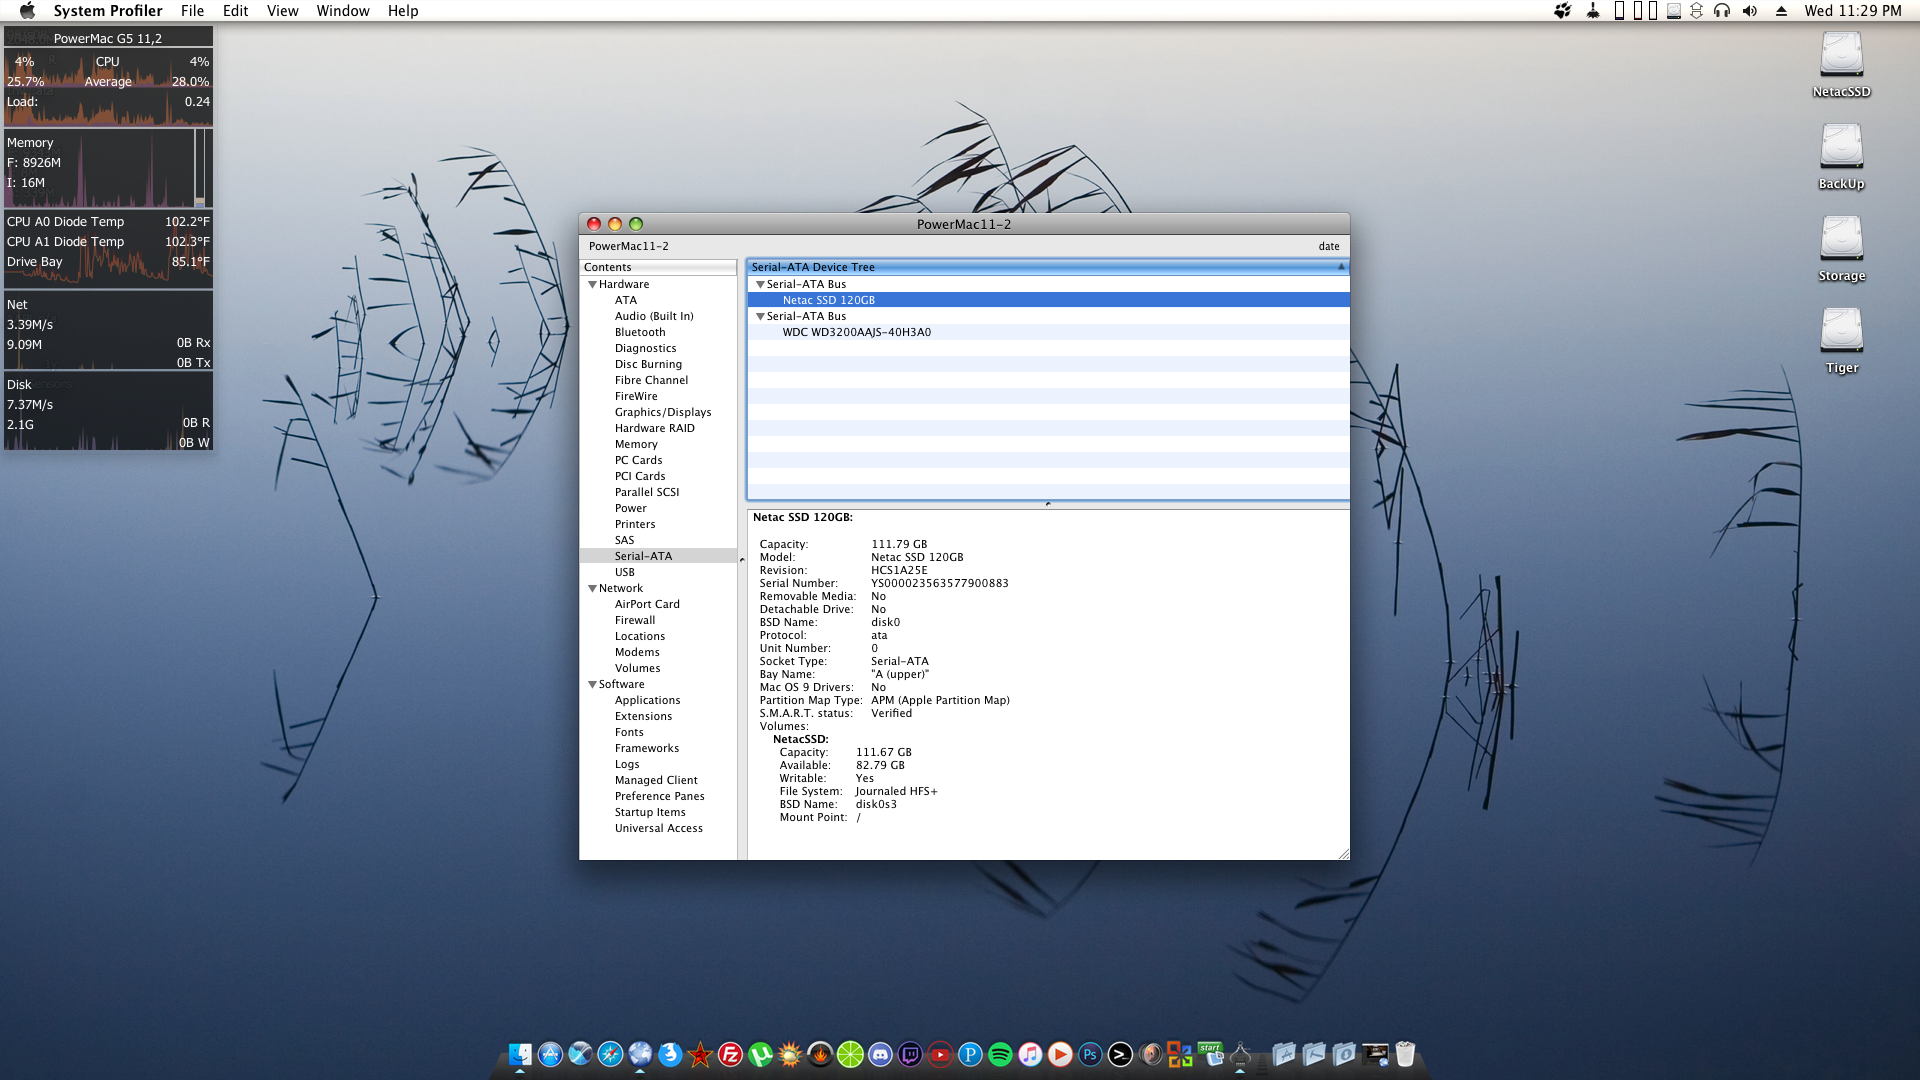Open Spotify in the dock

click(x=1000, y=1054)
